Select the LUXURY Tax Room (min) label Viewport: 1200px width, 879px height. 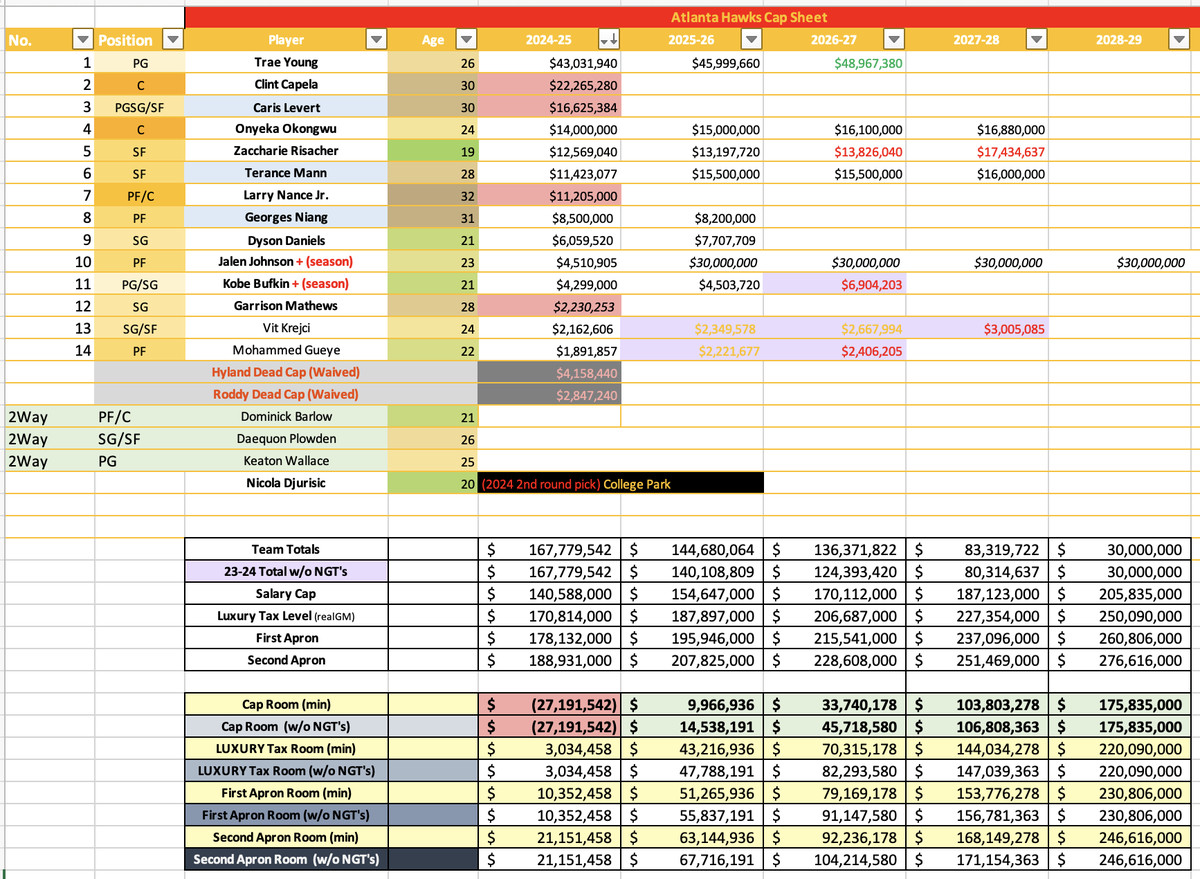(x=286, y=748)
